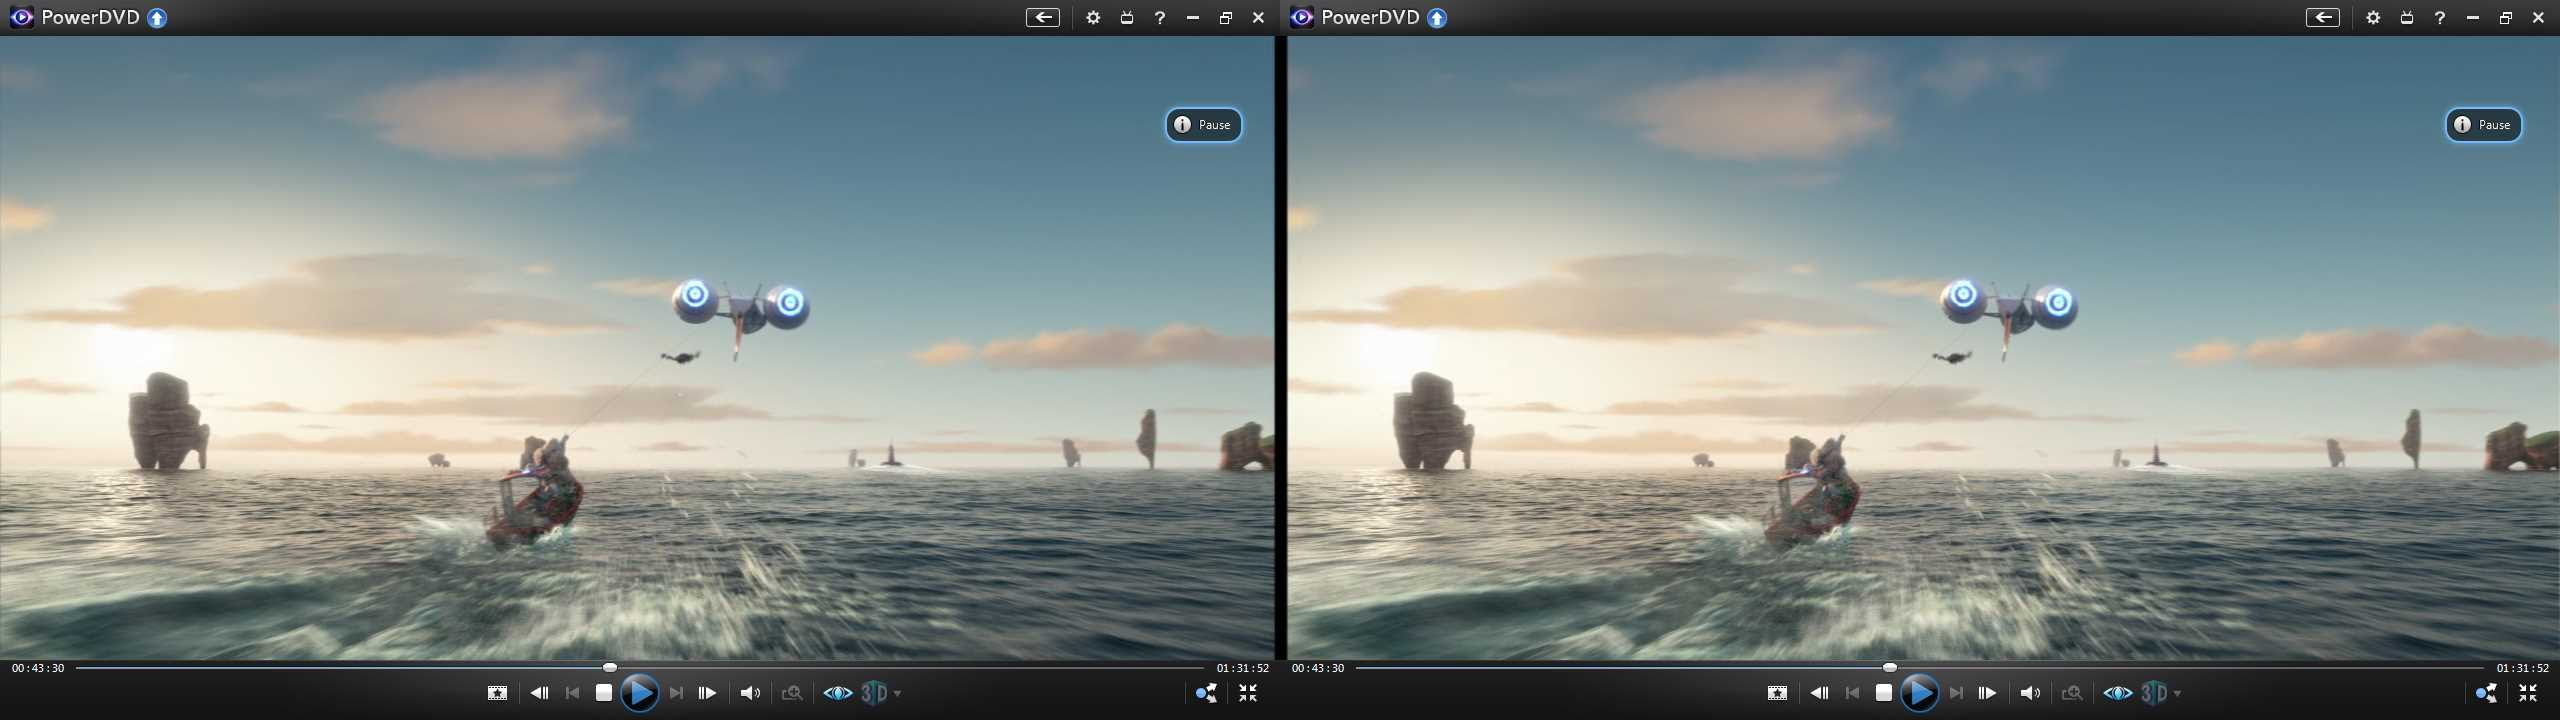
Task: Click Play in the left PowerDVD window
Action: tap(639, 692)
